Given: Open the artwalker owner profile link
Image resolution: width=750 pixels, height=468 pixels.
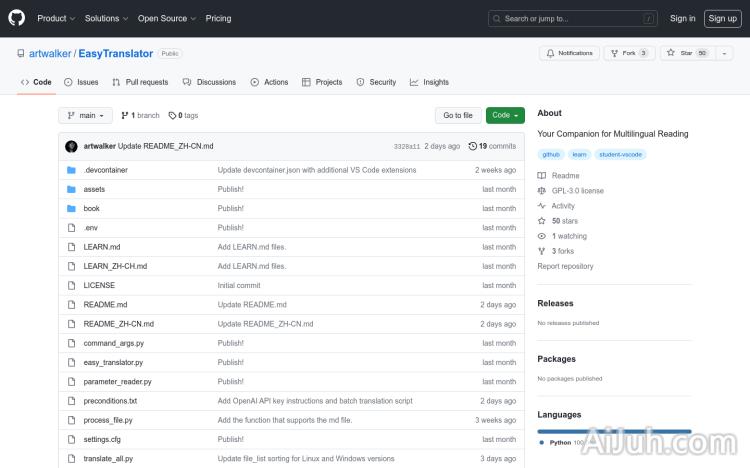Looking at the screenshot, I should 50,54.
